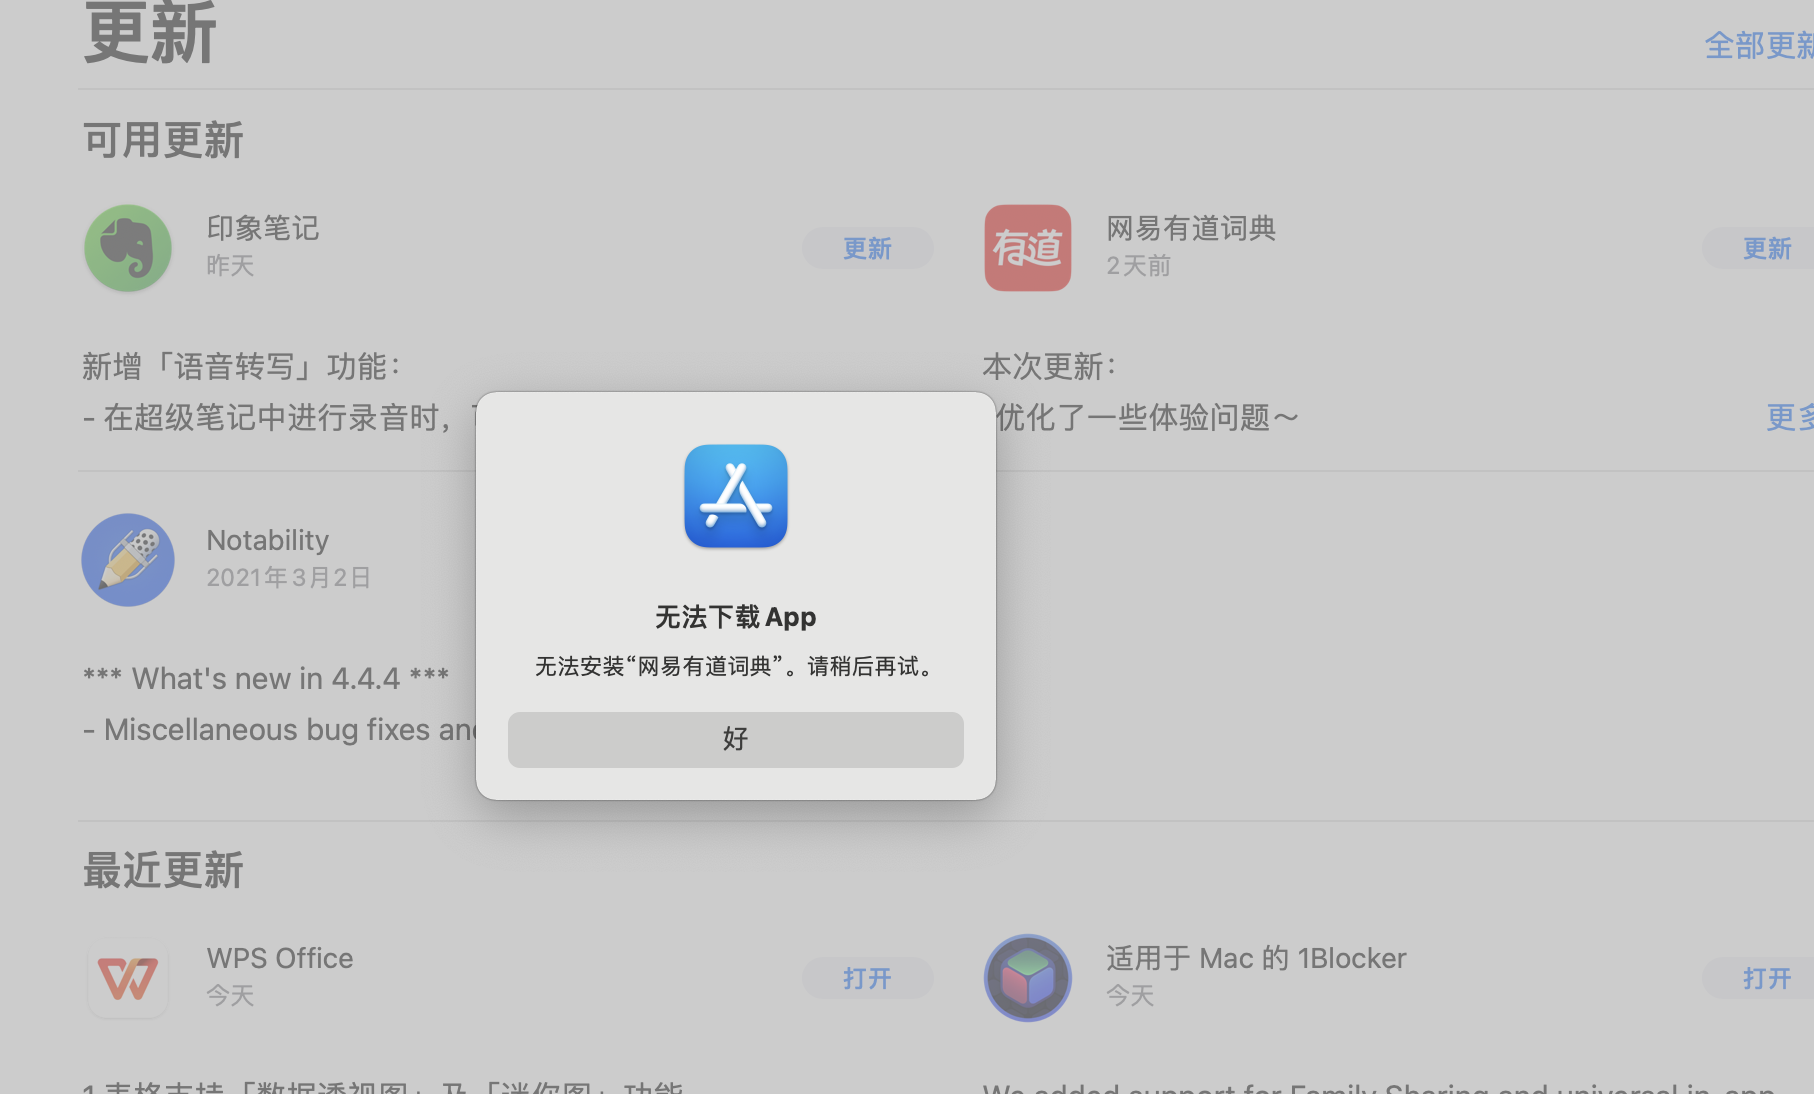The image size is (1814, 1094).
Task: Open the Notability pencil microphone icon
Action: (128, 560)
